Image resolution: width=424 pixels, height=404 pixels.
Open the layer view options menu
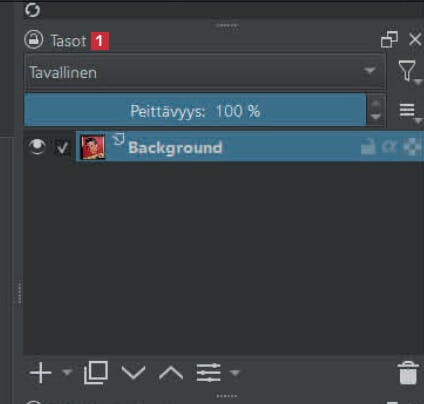[410, 112]
